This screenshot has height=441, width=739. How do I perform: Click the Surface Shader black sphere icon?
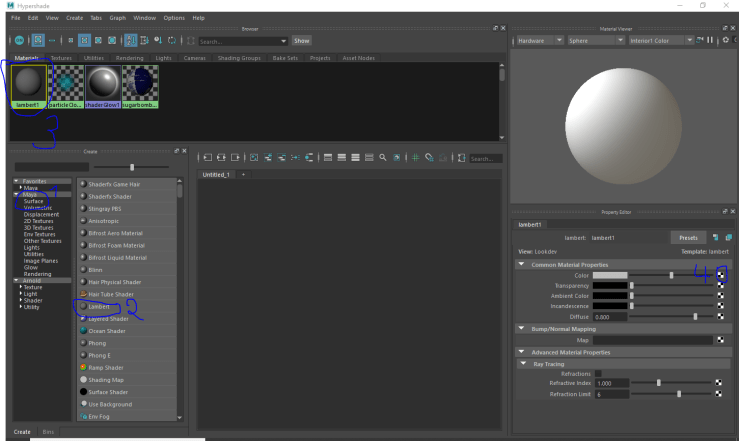click(x=82, y=392)
